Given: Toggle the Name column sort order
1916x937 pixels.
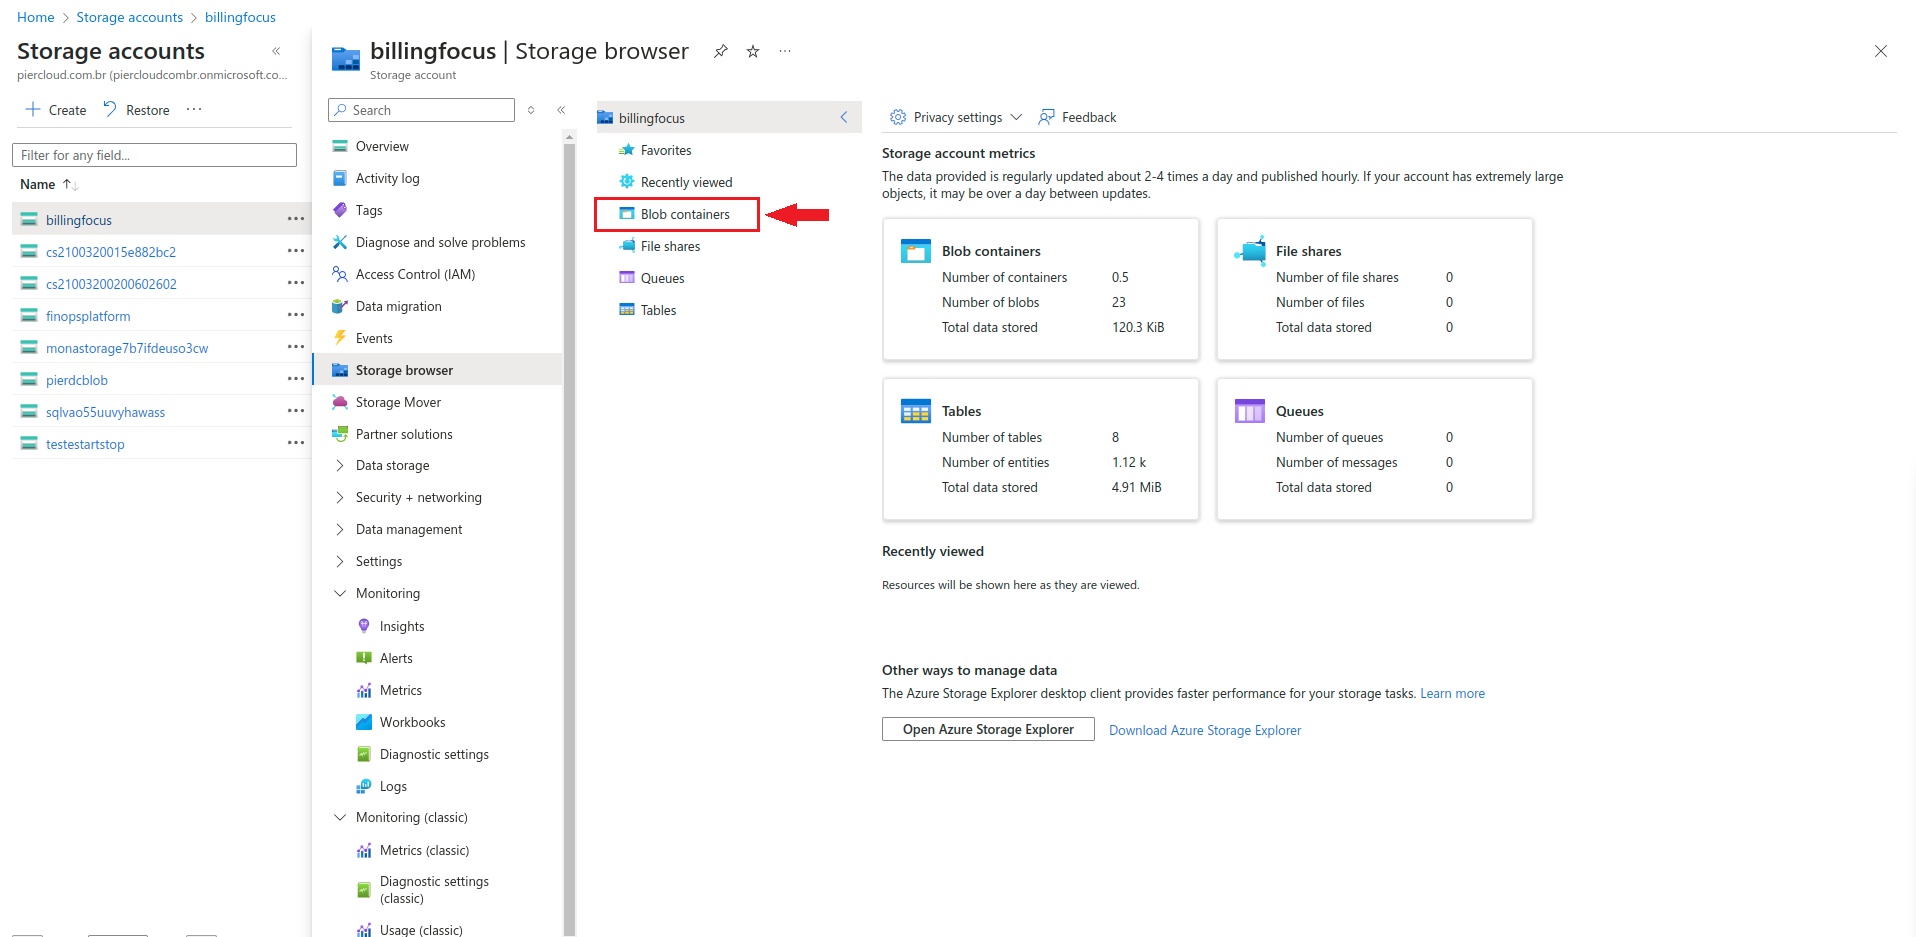Looking at the screenshot, I should point(70,184).
